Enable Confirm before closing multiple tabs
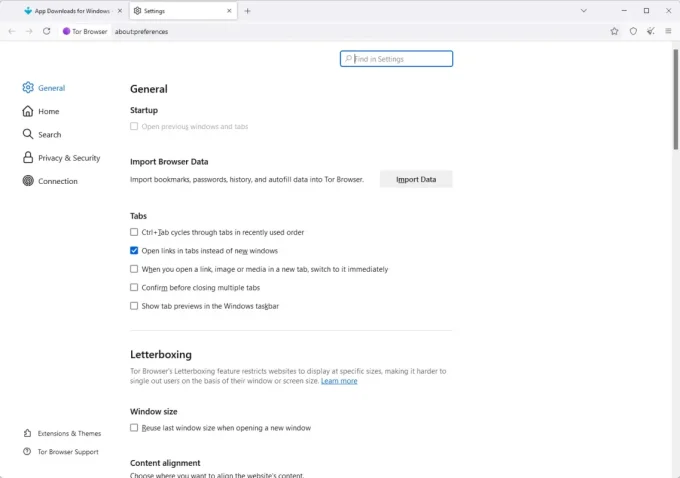This screenshot has height=478, width=680. click(x=134, y=287)
